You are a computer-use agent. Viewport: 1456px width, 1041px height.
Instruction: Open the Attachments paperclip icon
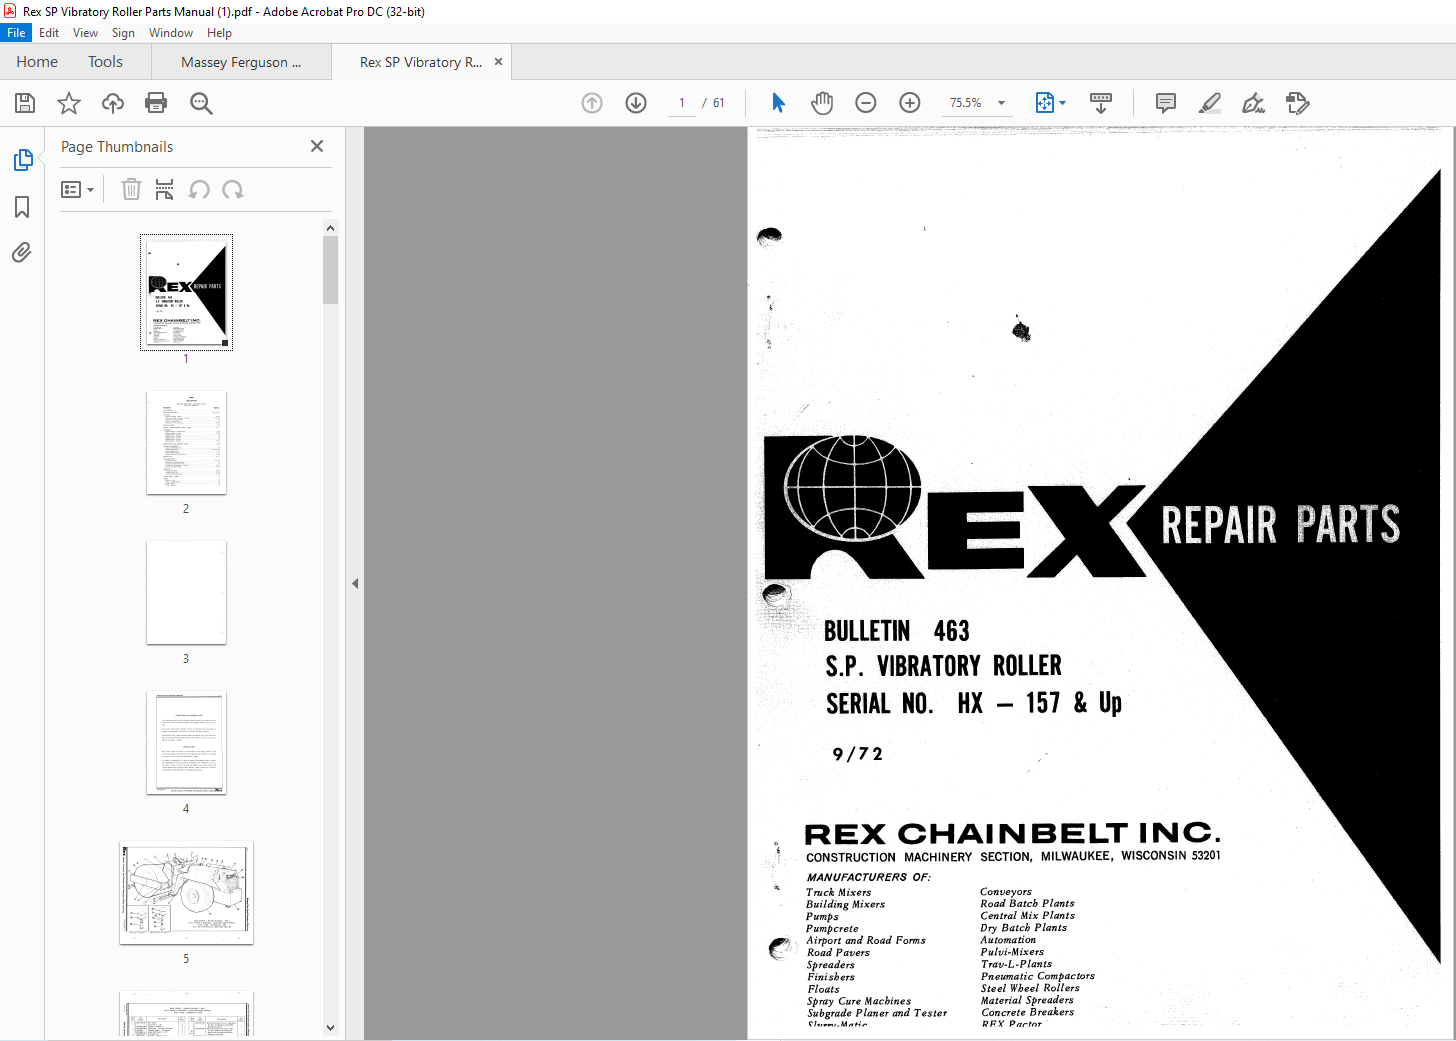coord(22,252)
